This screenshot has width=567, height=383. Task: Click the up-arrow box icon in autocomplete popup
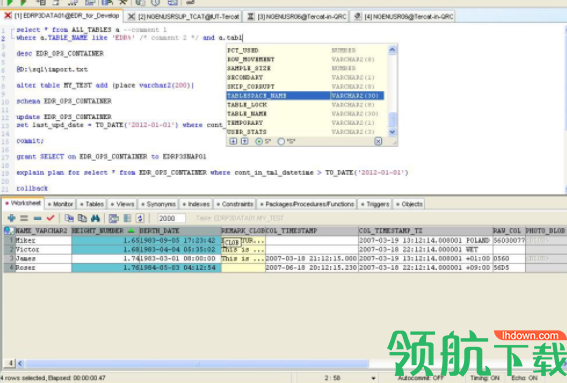click(245, 141)
